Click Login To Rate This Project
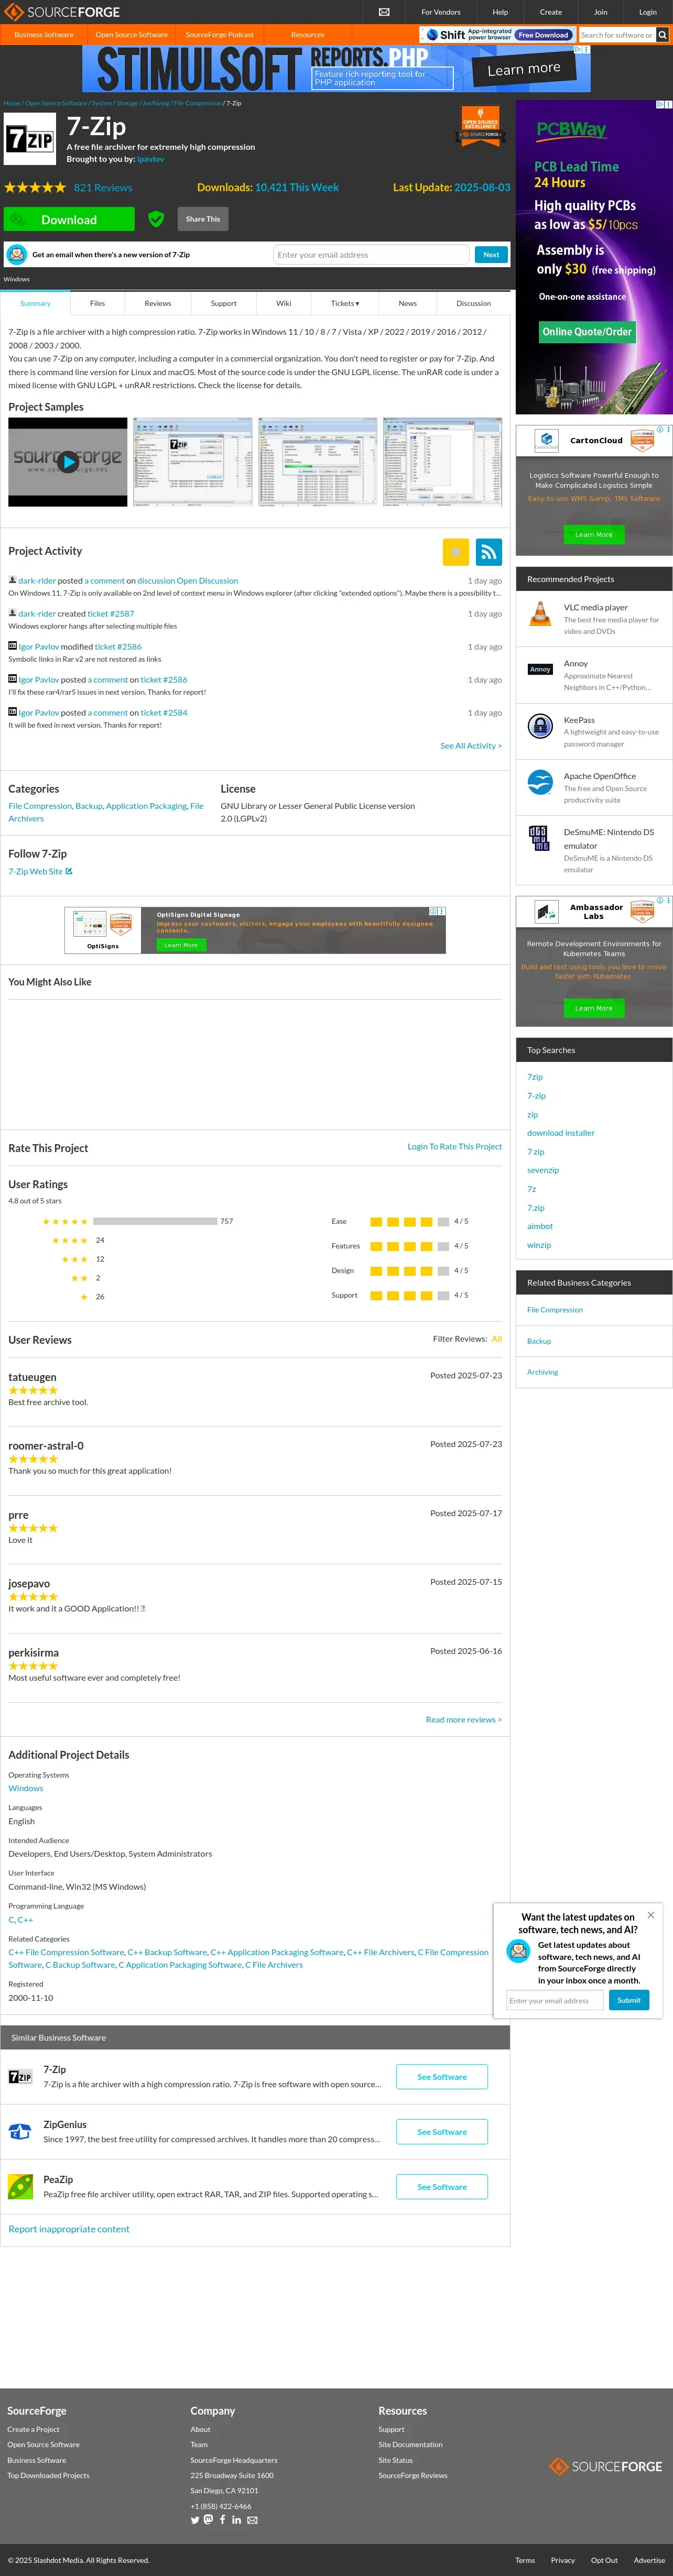Screen dimensions: 673x2576 pyautogui.click(x=455, y=1146)
